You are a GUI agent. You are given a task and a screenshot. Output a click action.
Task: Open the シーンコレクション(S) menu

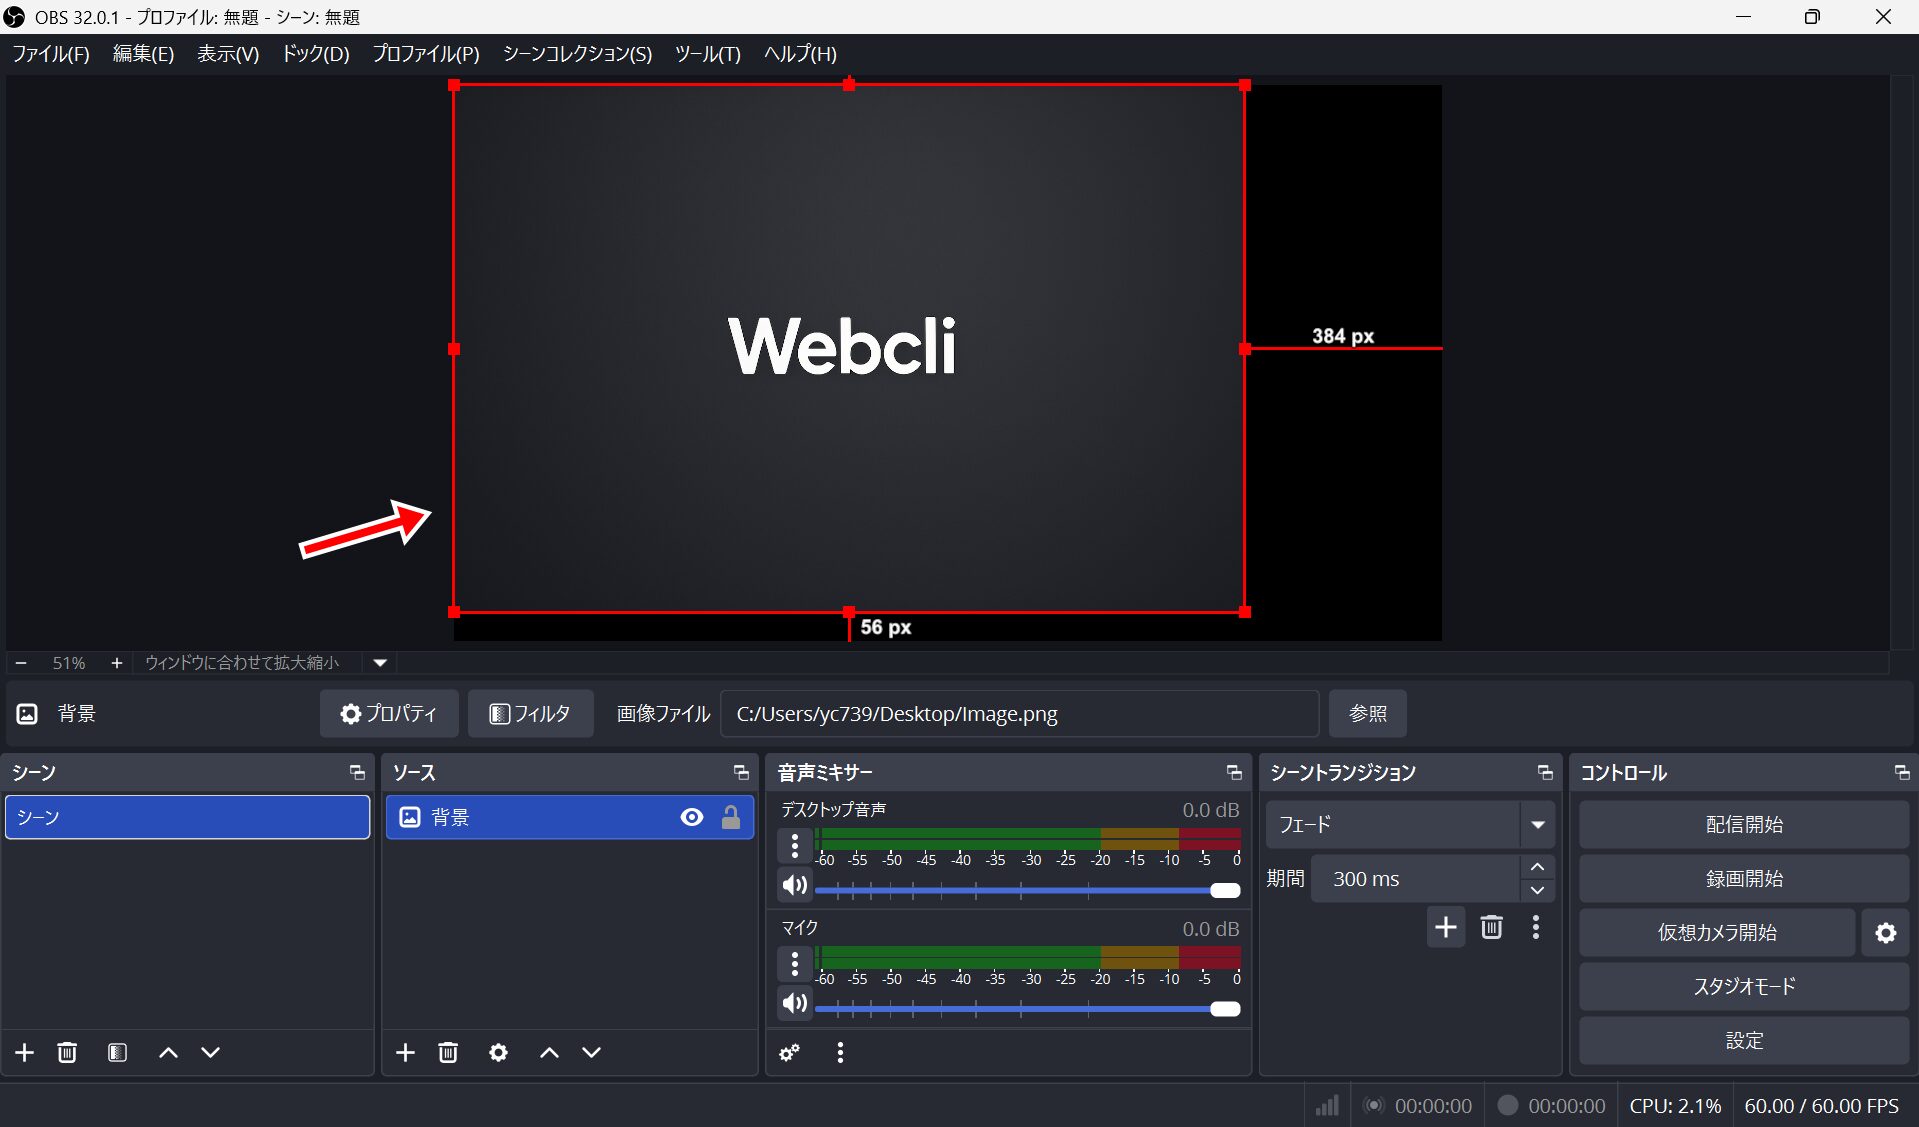point(577,54)
